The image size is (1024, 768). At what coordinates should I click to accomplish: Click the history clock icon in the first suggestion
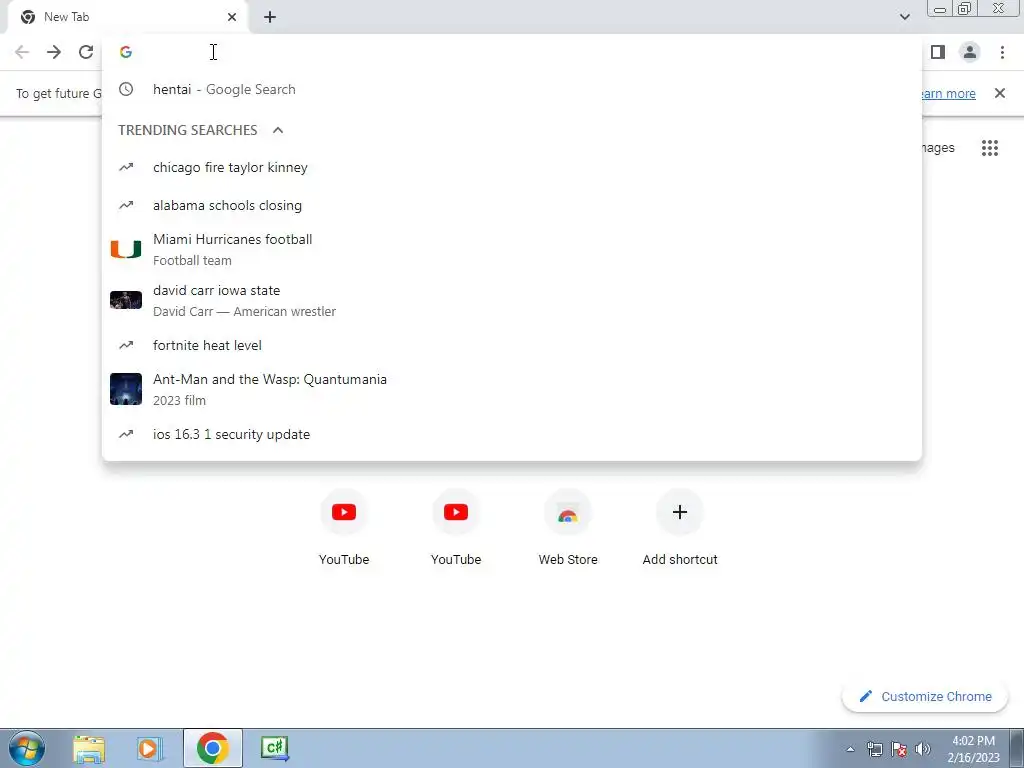point(126,89)
